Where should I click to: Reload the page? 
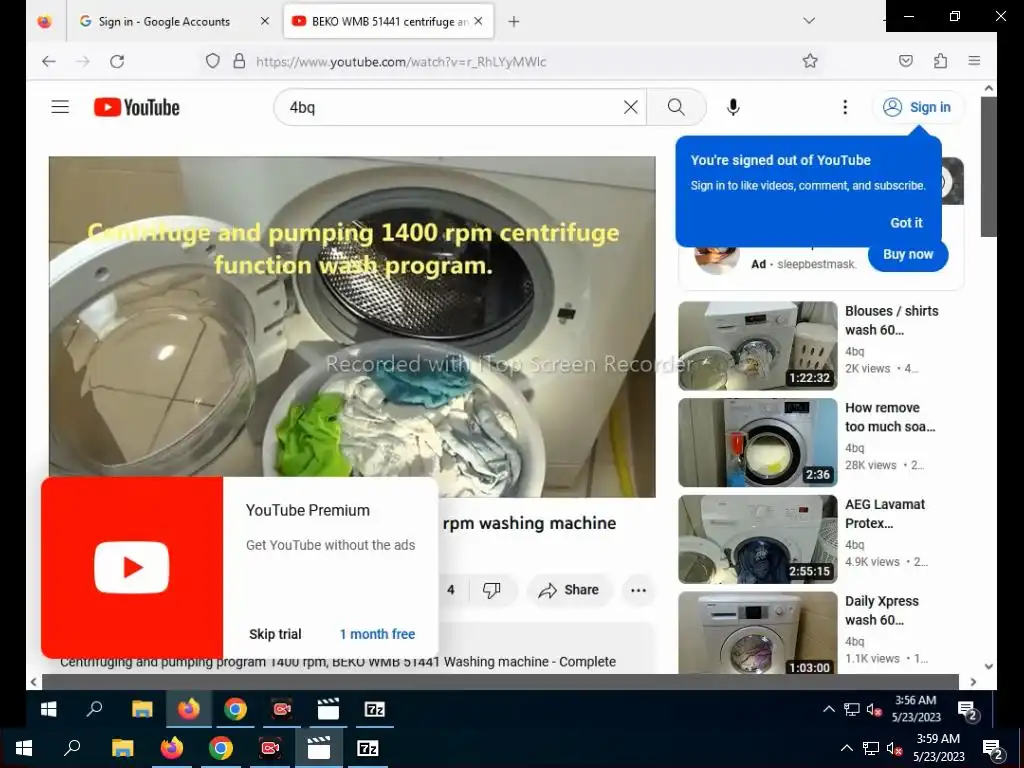117,61
